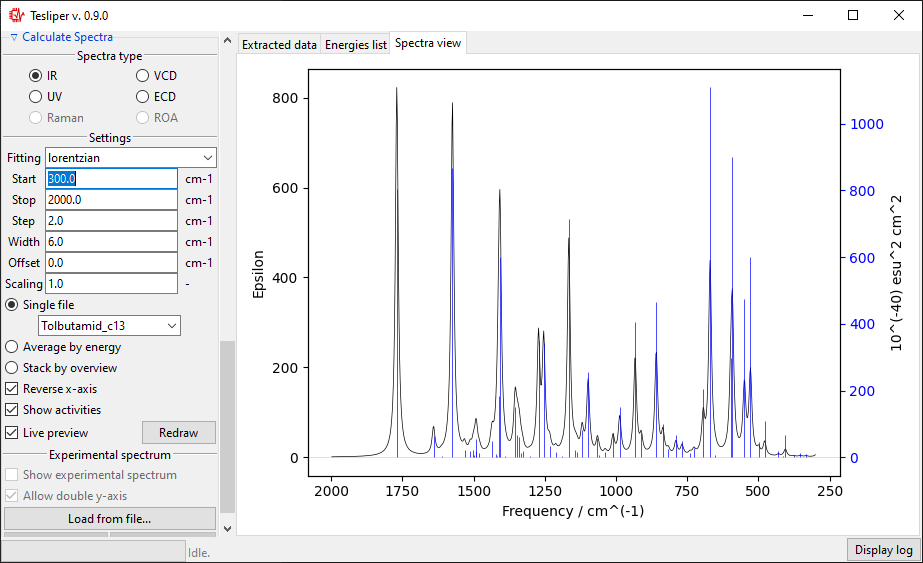
Task: Select the ECD spectra type
Action: pyautogui.click(x=142, y=97)
